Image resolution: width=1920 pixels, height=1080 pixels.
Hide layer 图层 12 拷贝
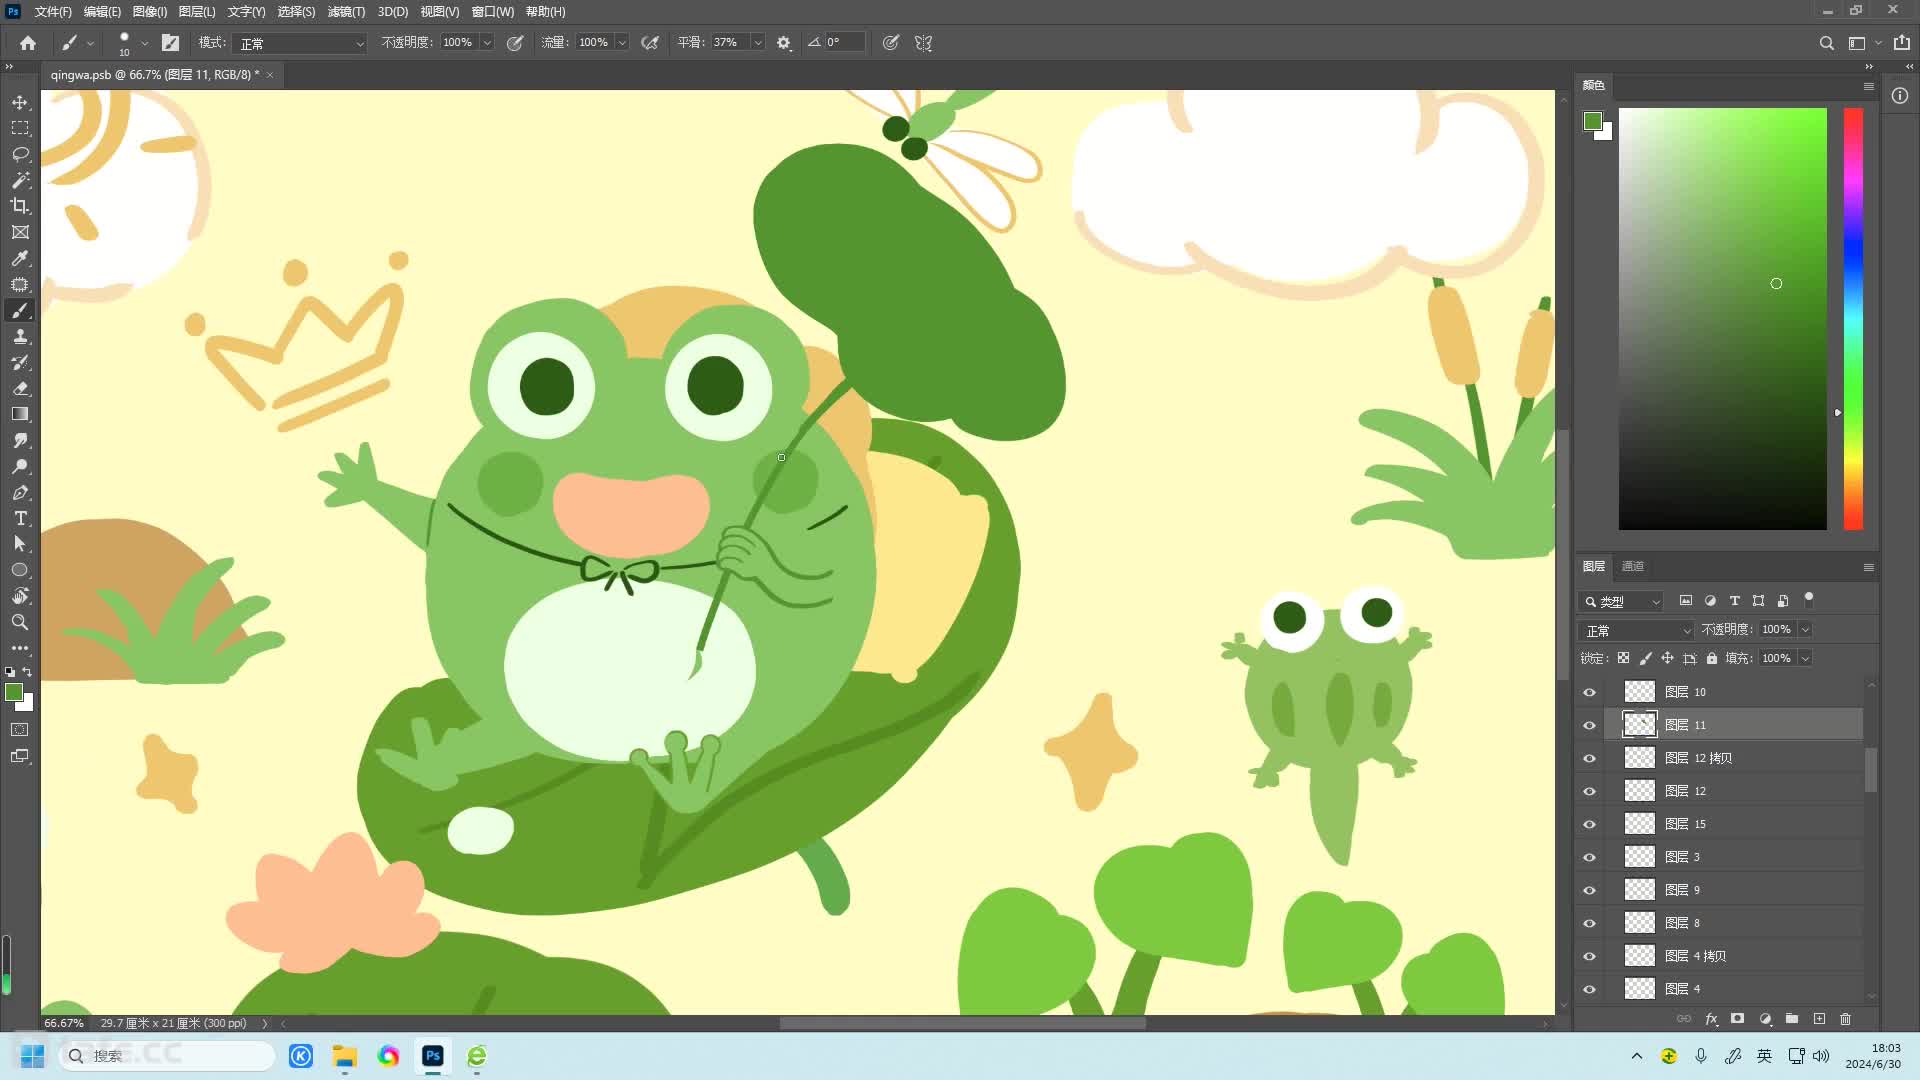pyautogui.click(x=1589, y=758)
